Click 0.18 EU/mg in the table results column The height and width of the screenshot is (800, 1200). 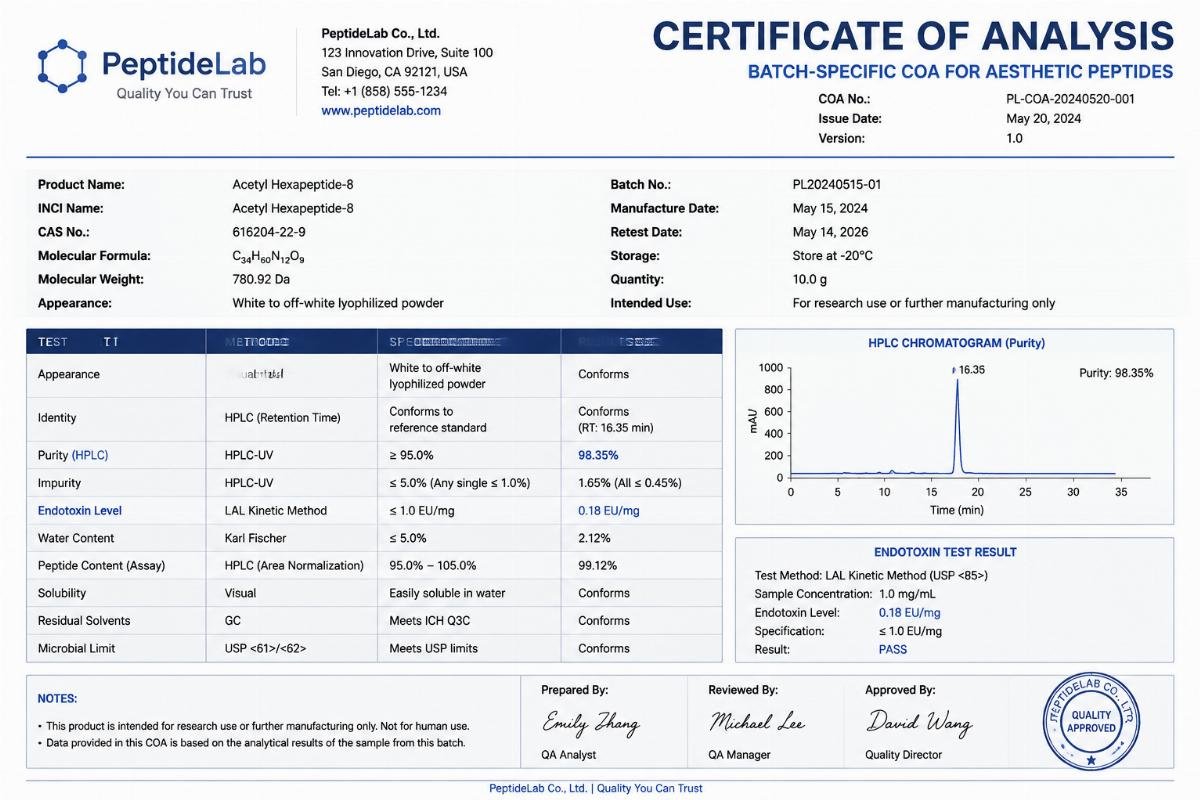(609, 510)
